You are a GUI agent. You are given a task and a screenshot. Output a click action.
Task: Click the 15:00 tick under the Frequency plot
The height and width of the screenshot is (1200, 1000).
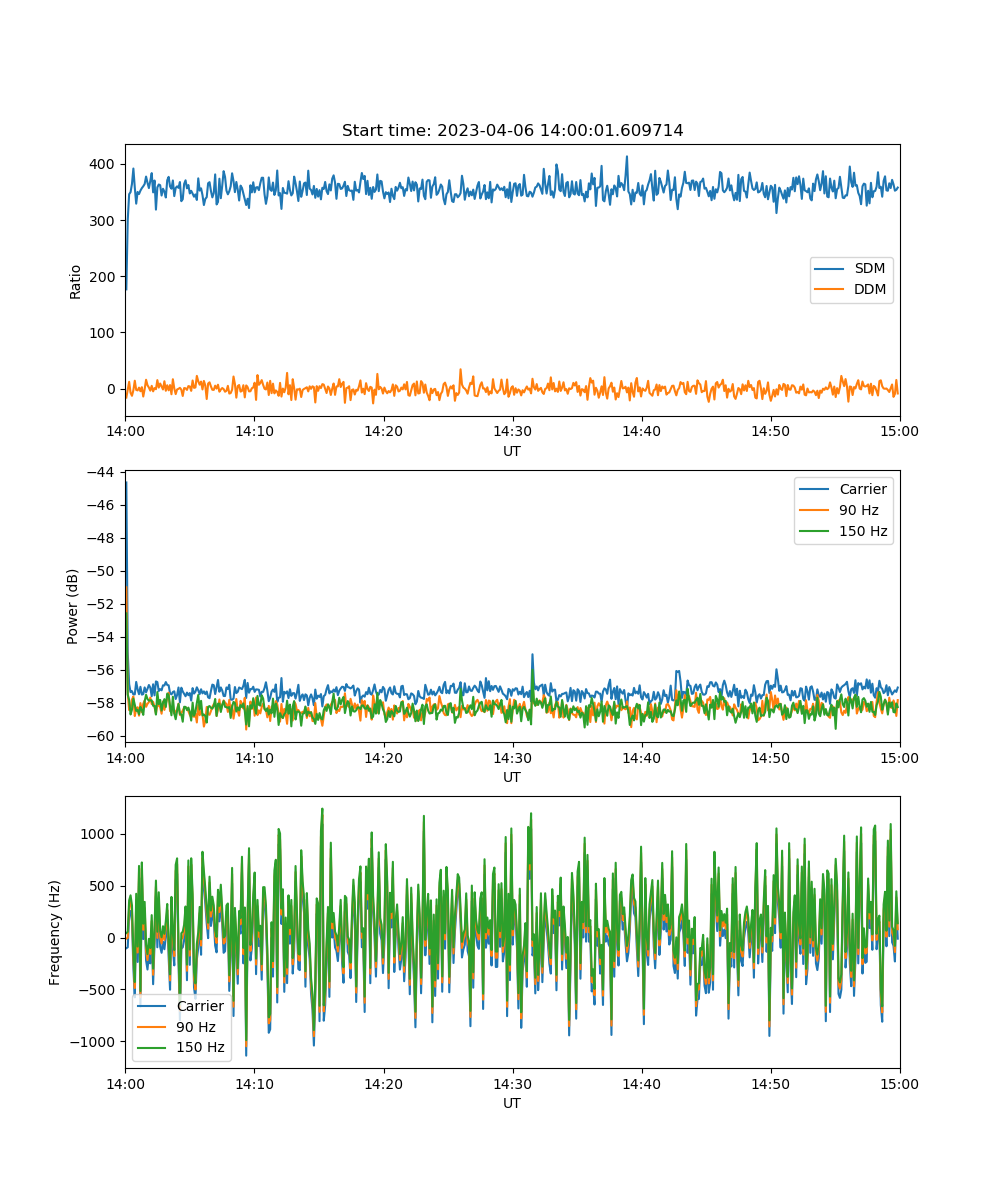coord(899,1083)
